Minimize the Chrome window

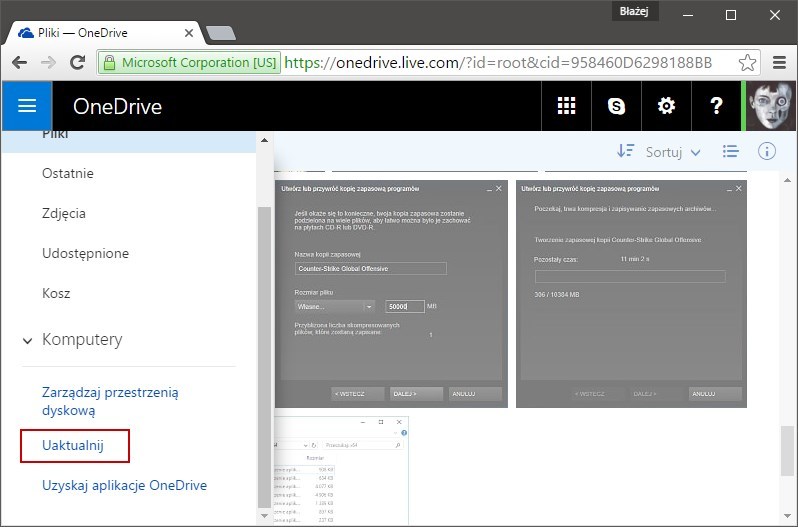point(688,15)
